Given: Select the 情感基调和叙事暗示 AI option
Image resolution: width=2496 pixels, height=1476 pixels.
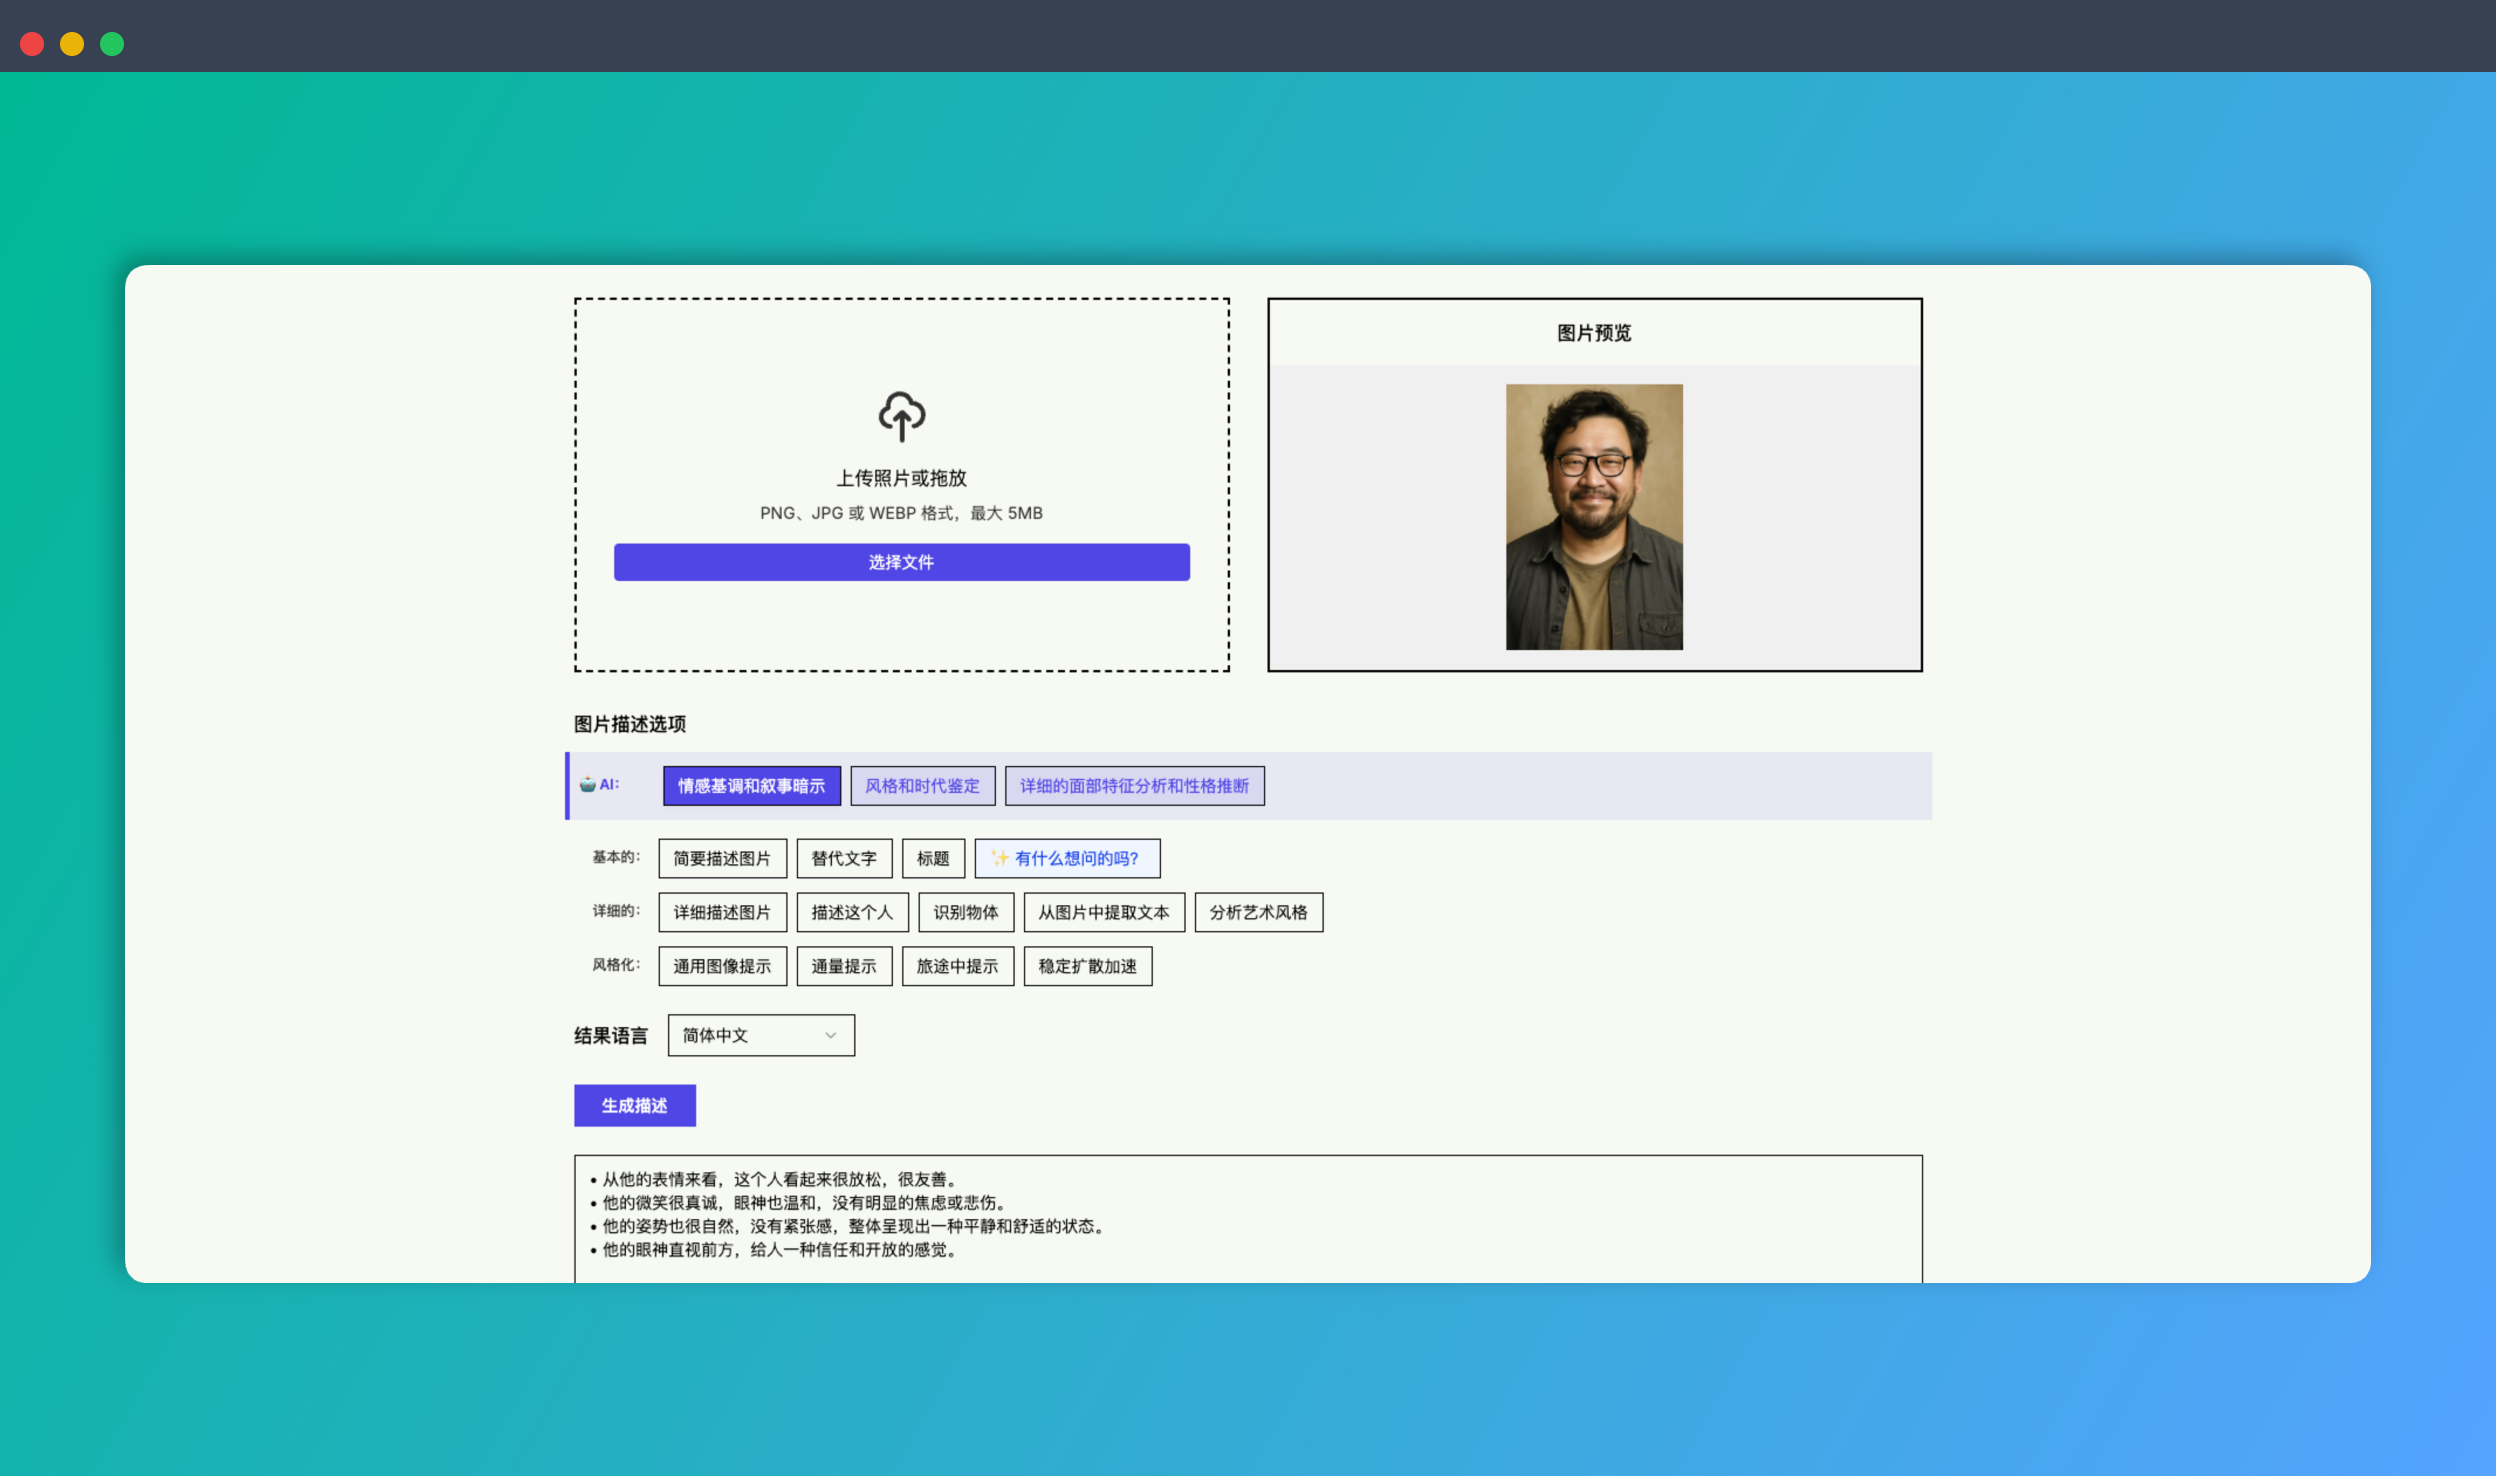Looking at the screenshot, I should tap(751, 786).
